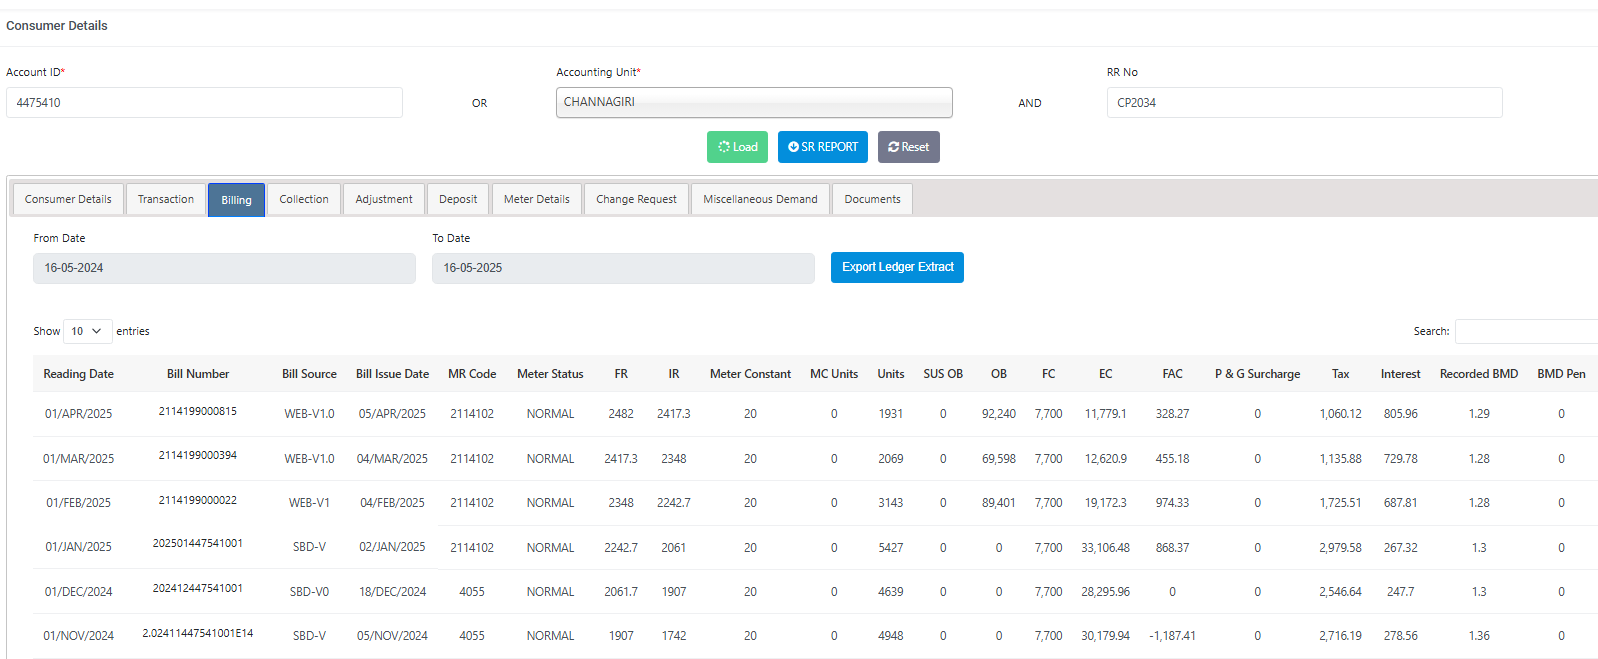
Task: Click the EC value 33,106.48
Action: 1105,548
